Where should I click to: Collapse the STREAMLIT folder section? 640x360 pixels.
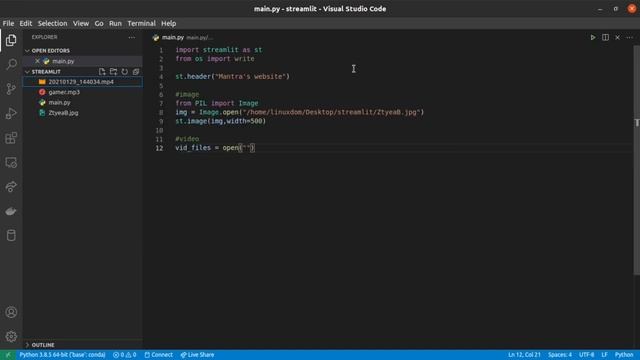(27, 72)
